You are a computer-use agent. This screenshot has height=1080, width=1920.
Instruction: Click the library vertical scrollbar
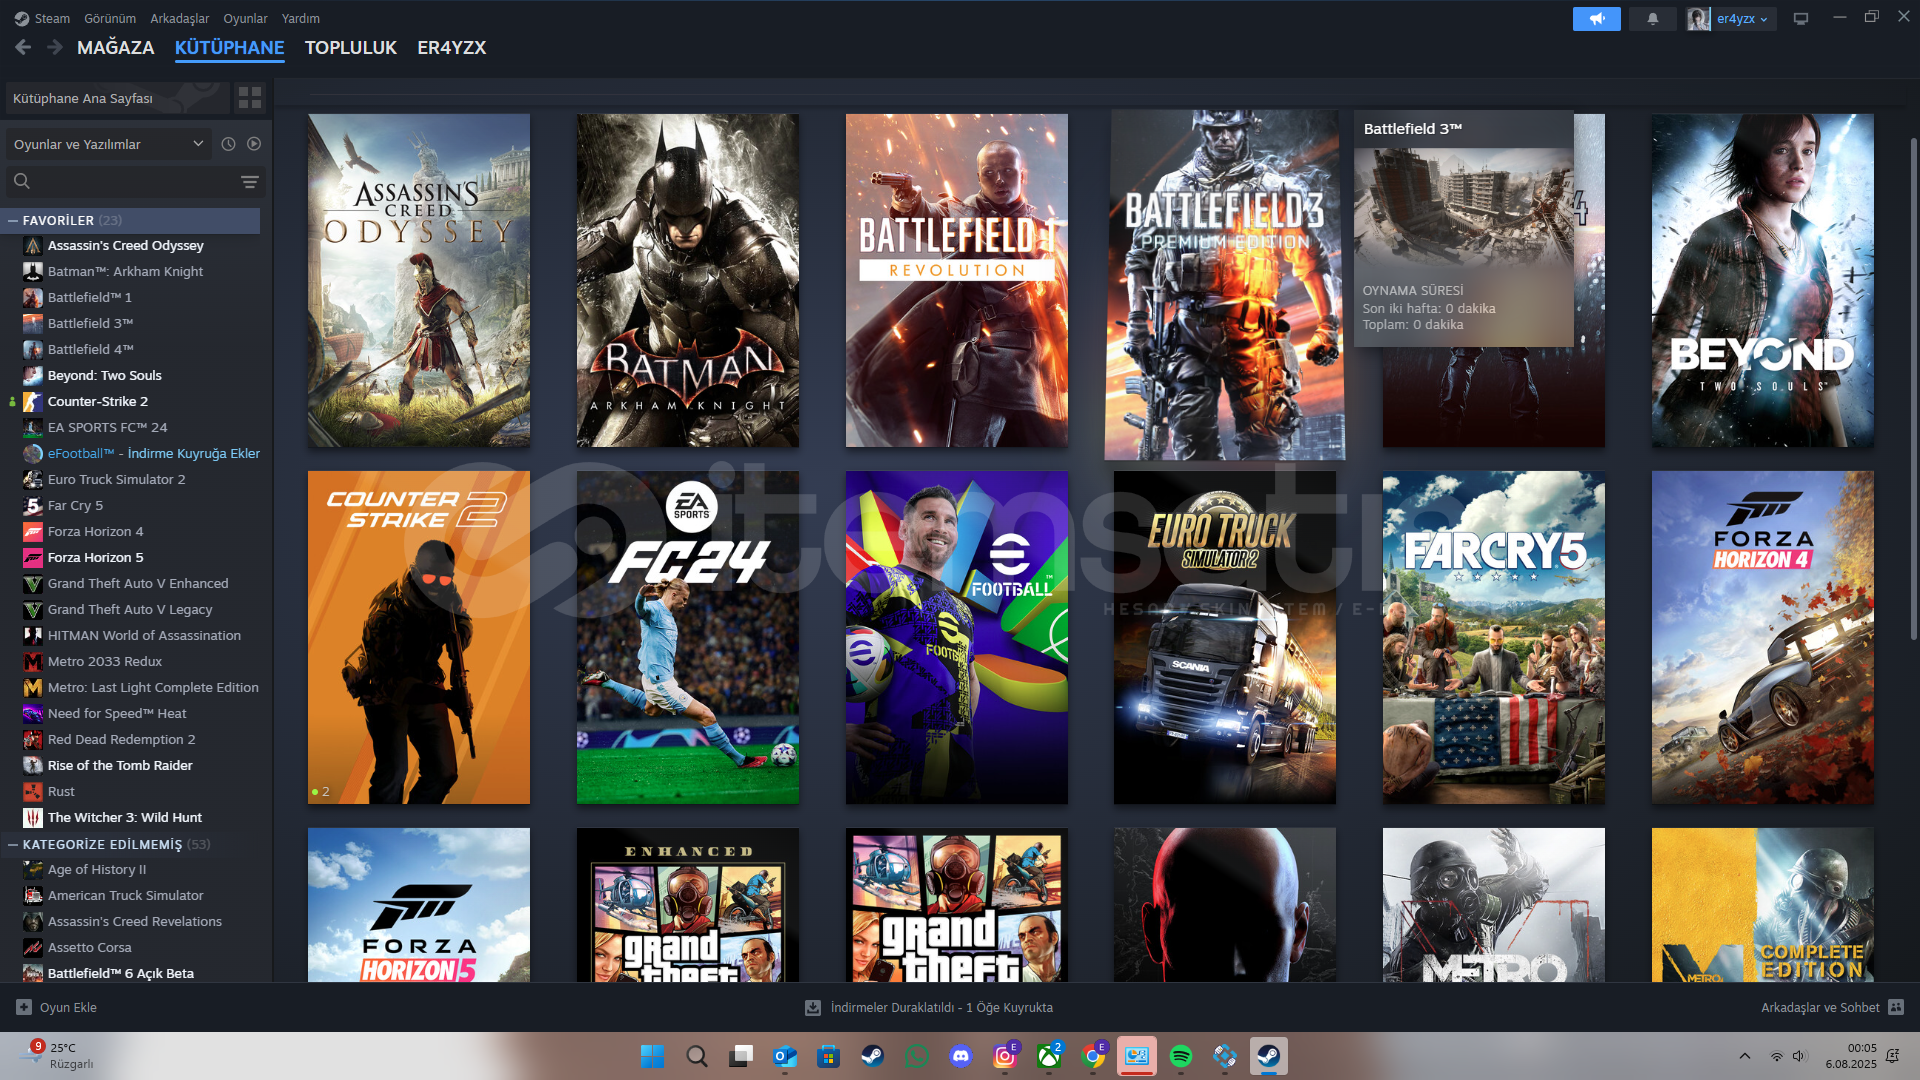[1913, 390]
